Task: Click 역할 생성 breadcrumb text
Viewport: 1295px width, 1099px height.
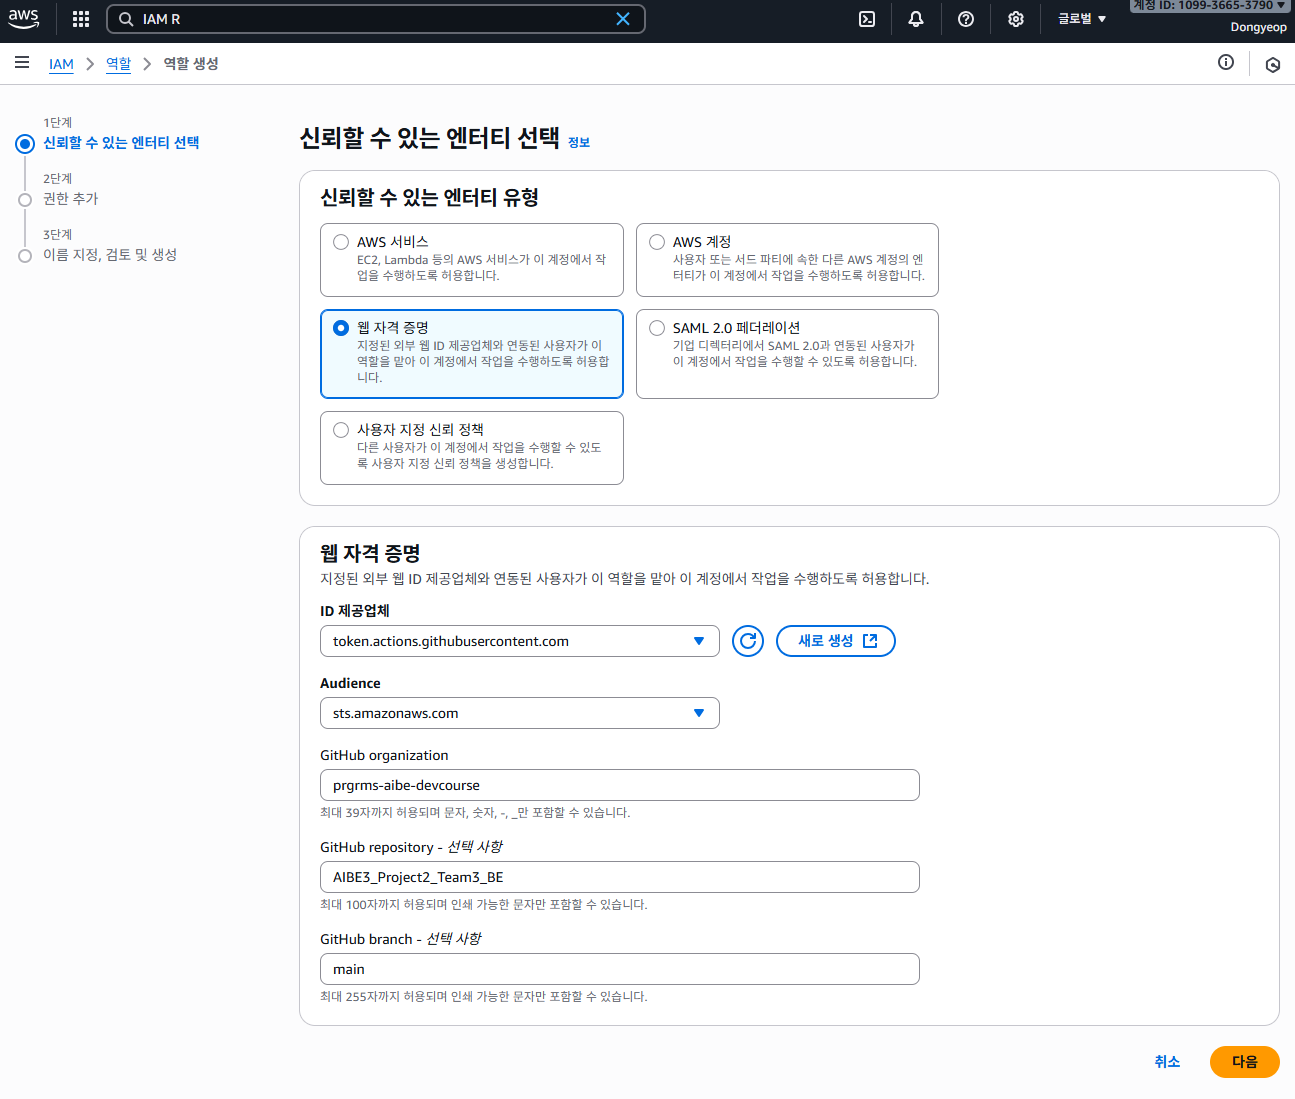Action: click(x=191, y=64)
